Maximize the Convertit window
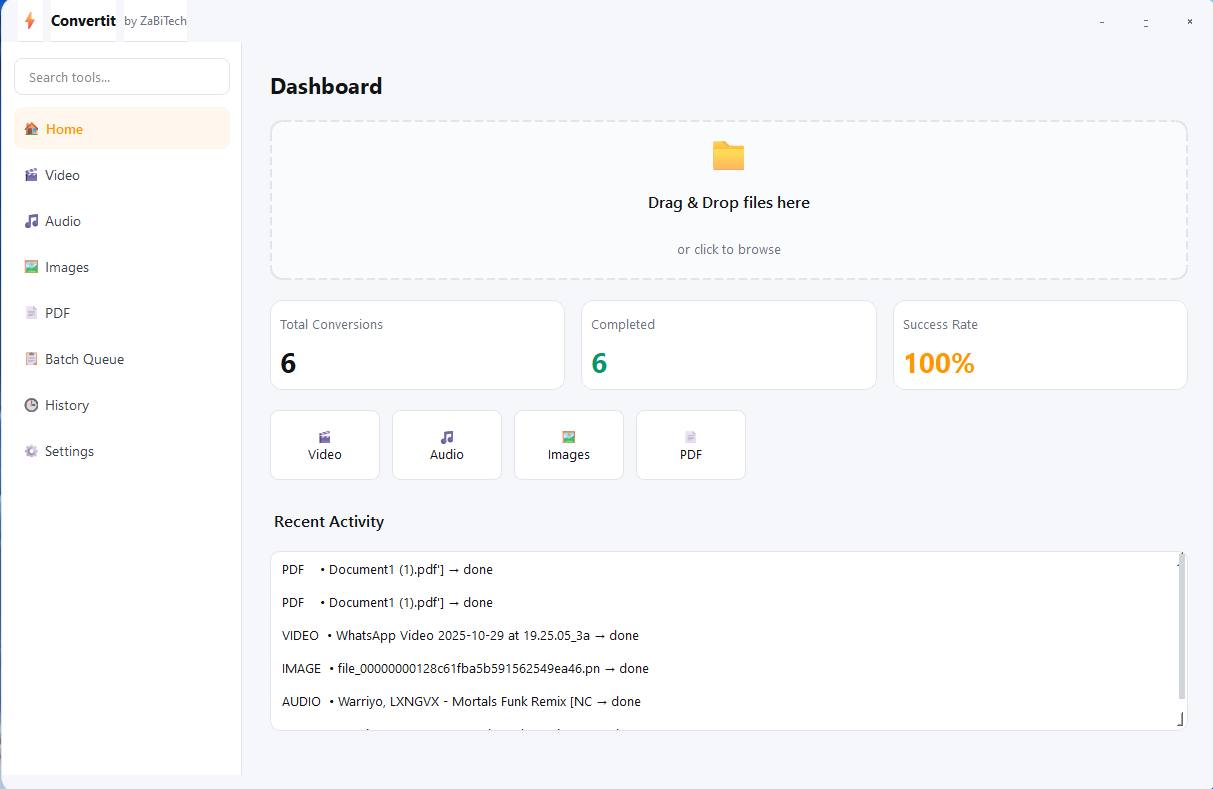This screenshot has width=1213, height=789. click(1146, 21)
